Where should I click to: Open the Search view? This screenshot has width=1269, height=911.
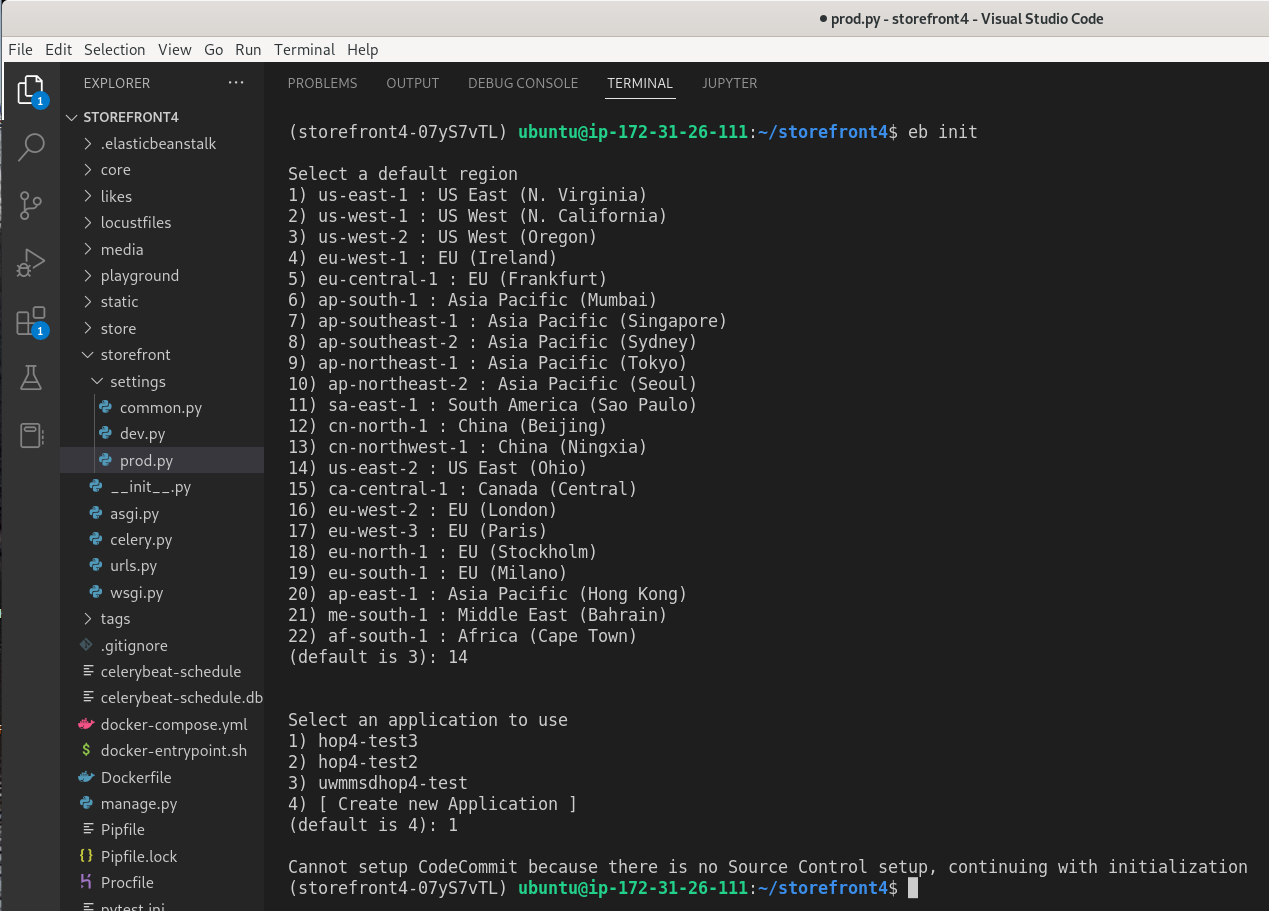[x=31, y=146]
